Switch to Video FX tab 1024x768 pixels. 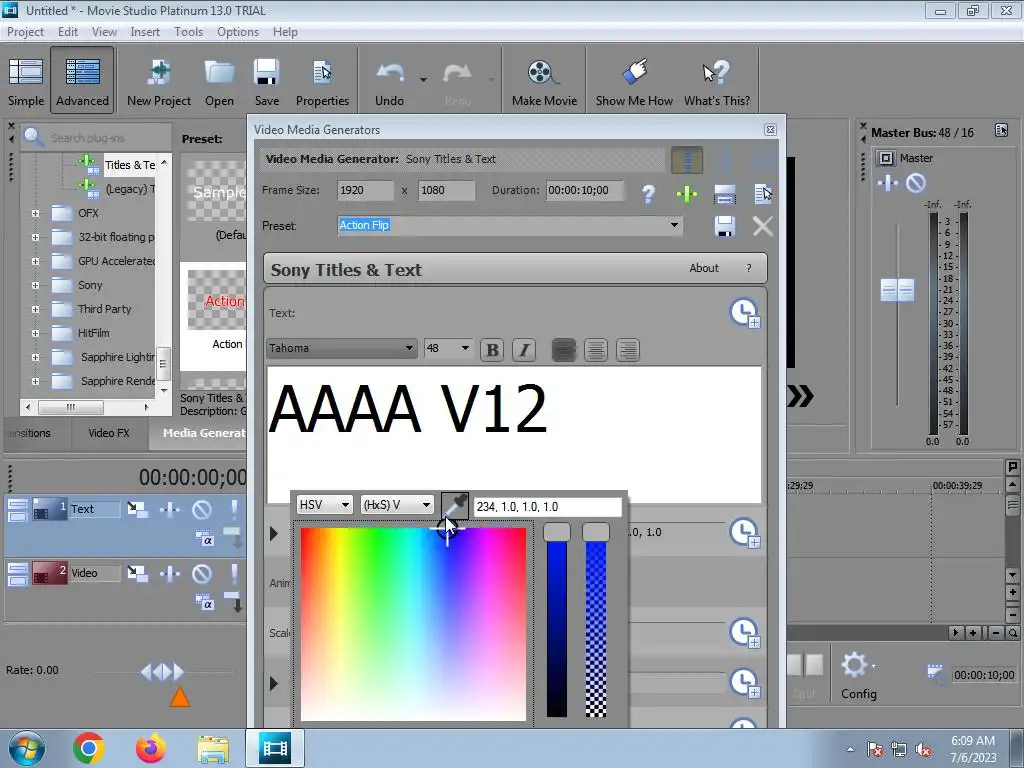coord(108,433)
